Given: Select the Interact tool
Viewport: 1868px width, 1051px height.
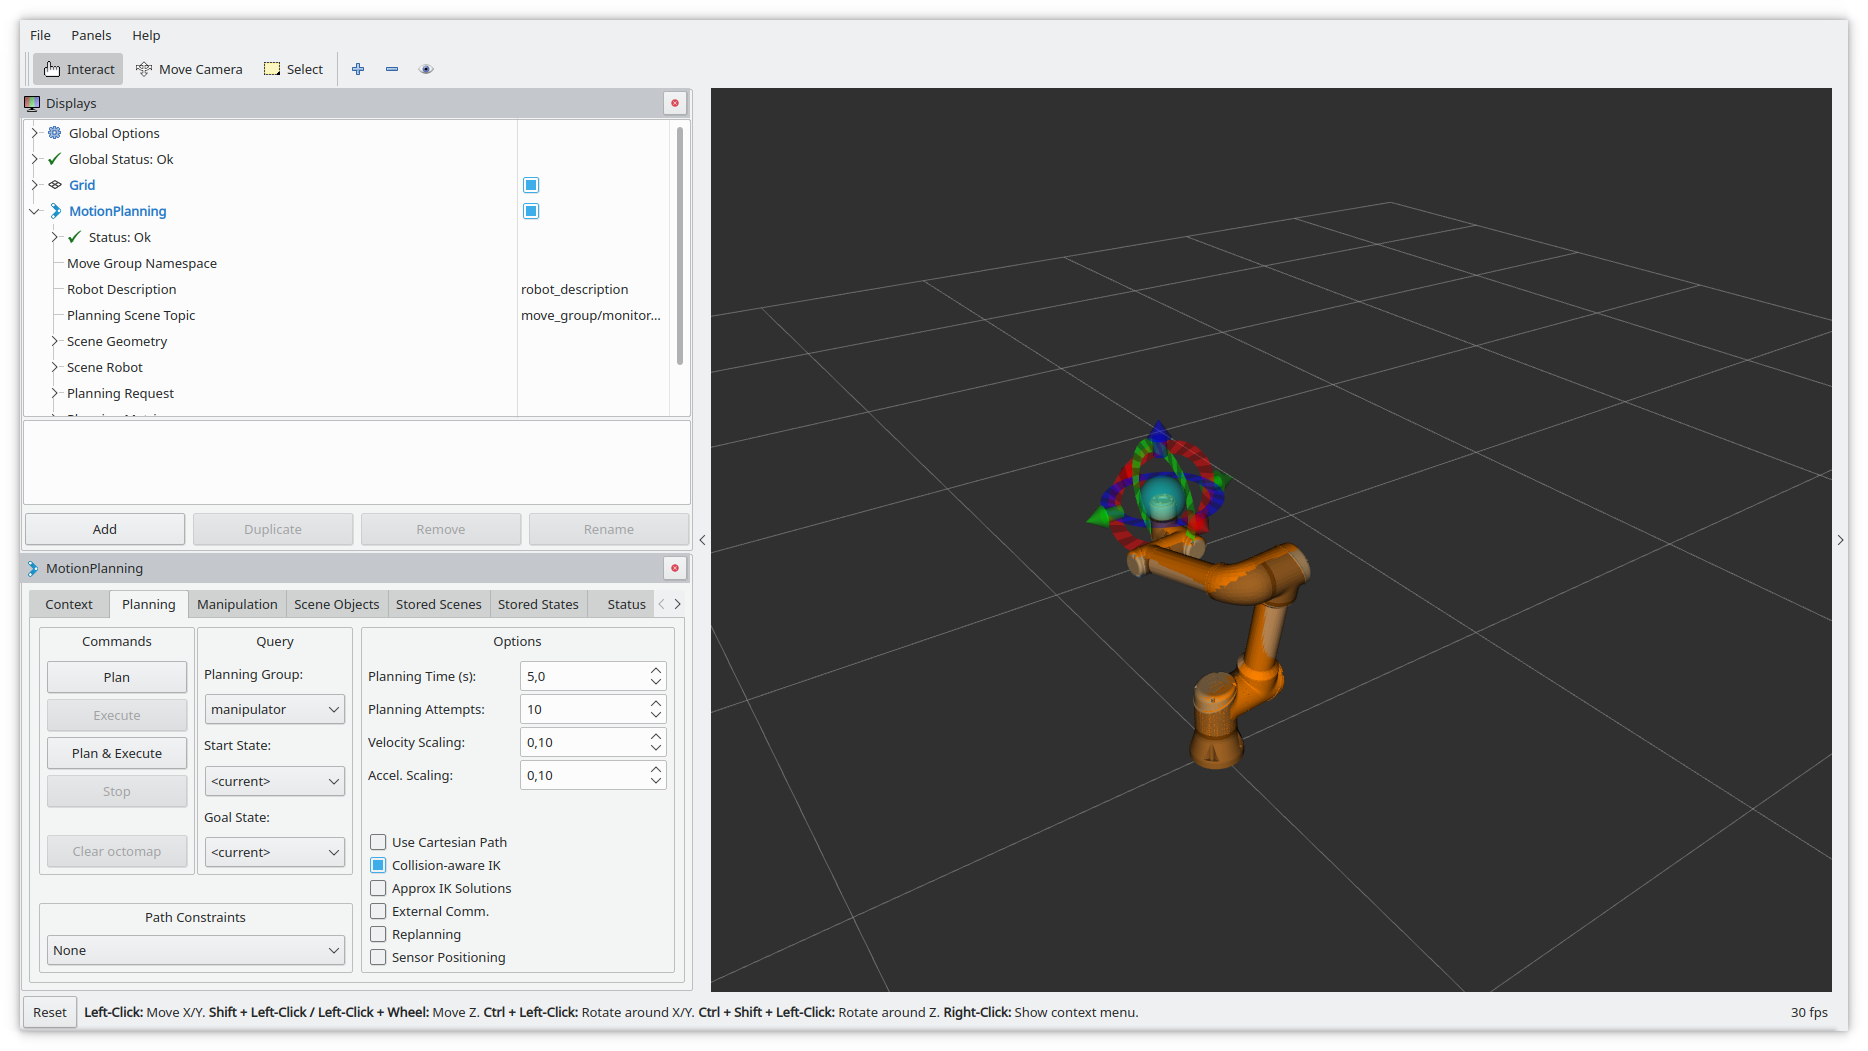Looking at the screenshot, I should tap(79, 69).
